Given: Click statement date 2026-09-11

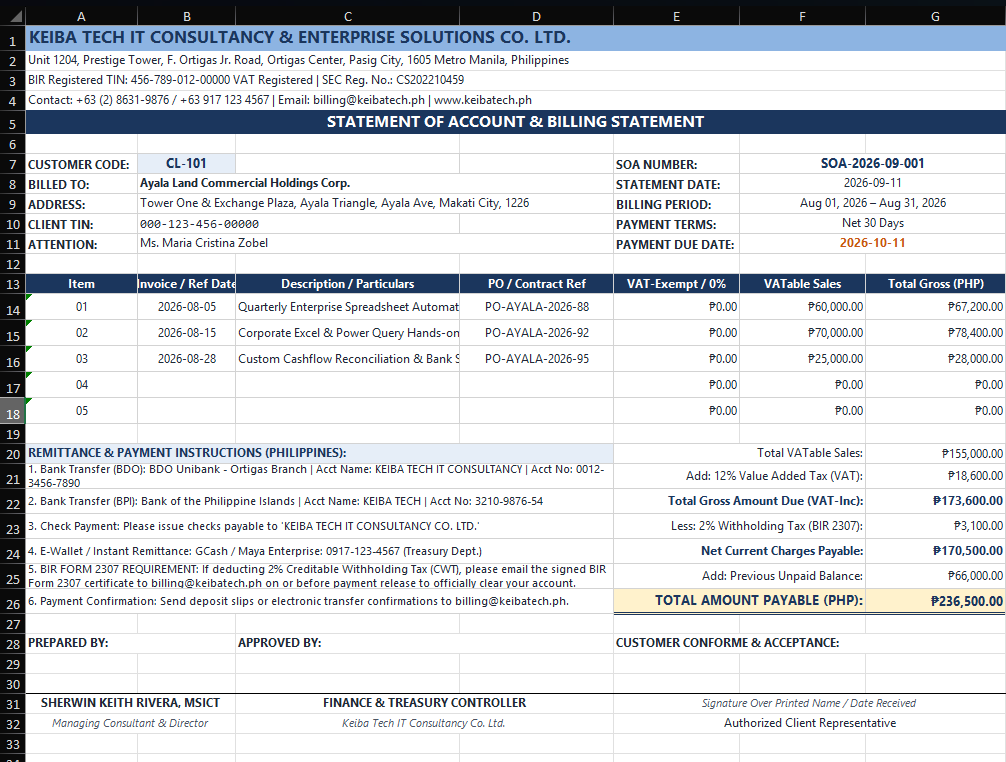Looking at the screenshot, I should pyautogui.click(x=873, y=183).
